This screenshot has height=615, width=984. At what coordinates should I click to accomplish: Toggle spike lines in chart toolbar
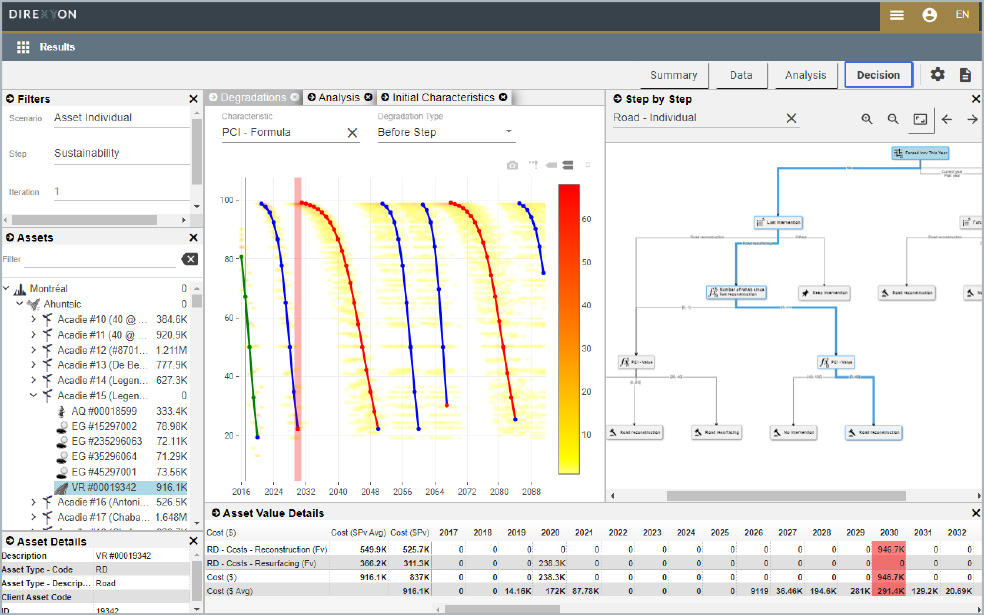[x=533, y=165]
